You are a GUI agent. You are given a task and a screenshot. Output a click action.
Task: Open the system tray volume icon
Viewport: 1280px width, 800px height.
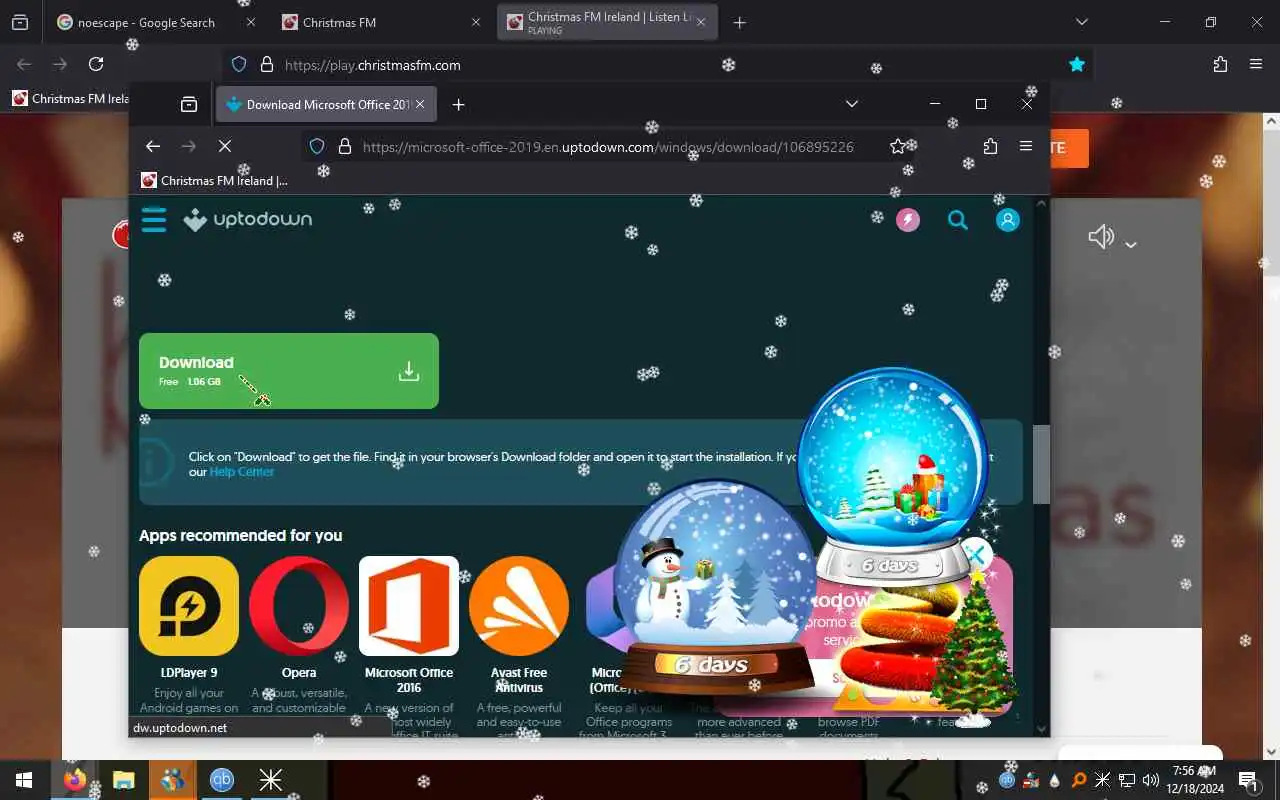tap(1150, 780)
